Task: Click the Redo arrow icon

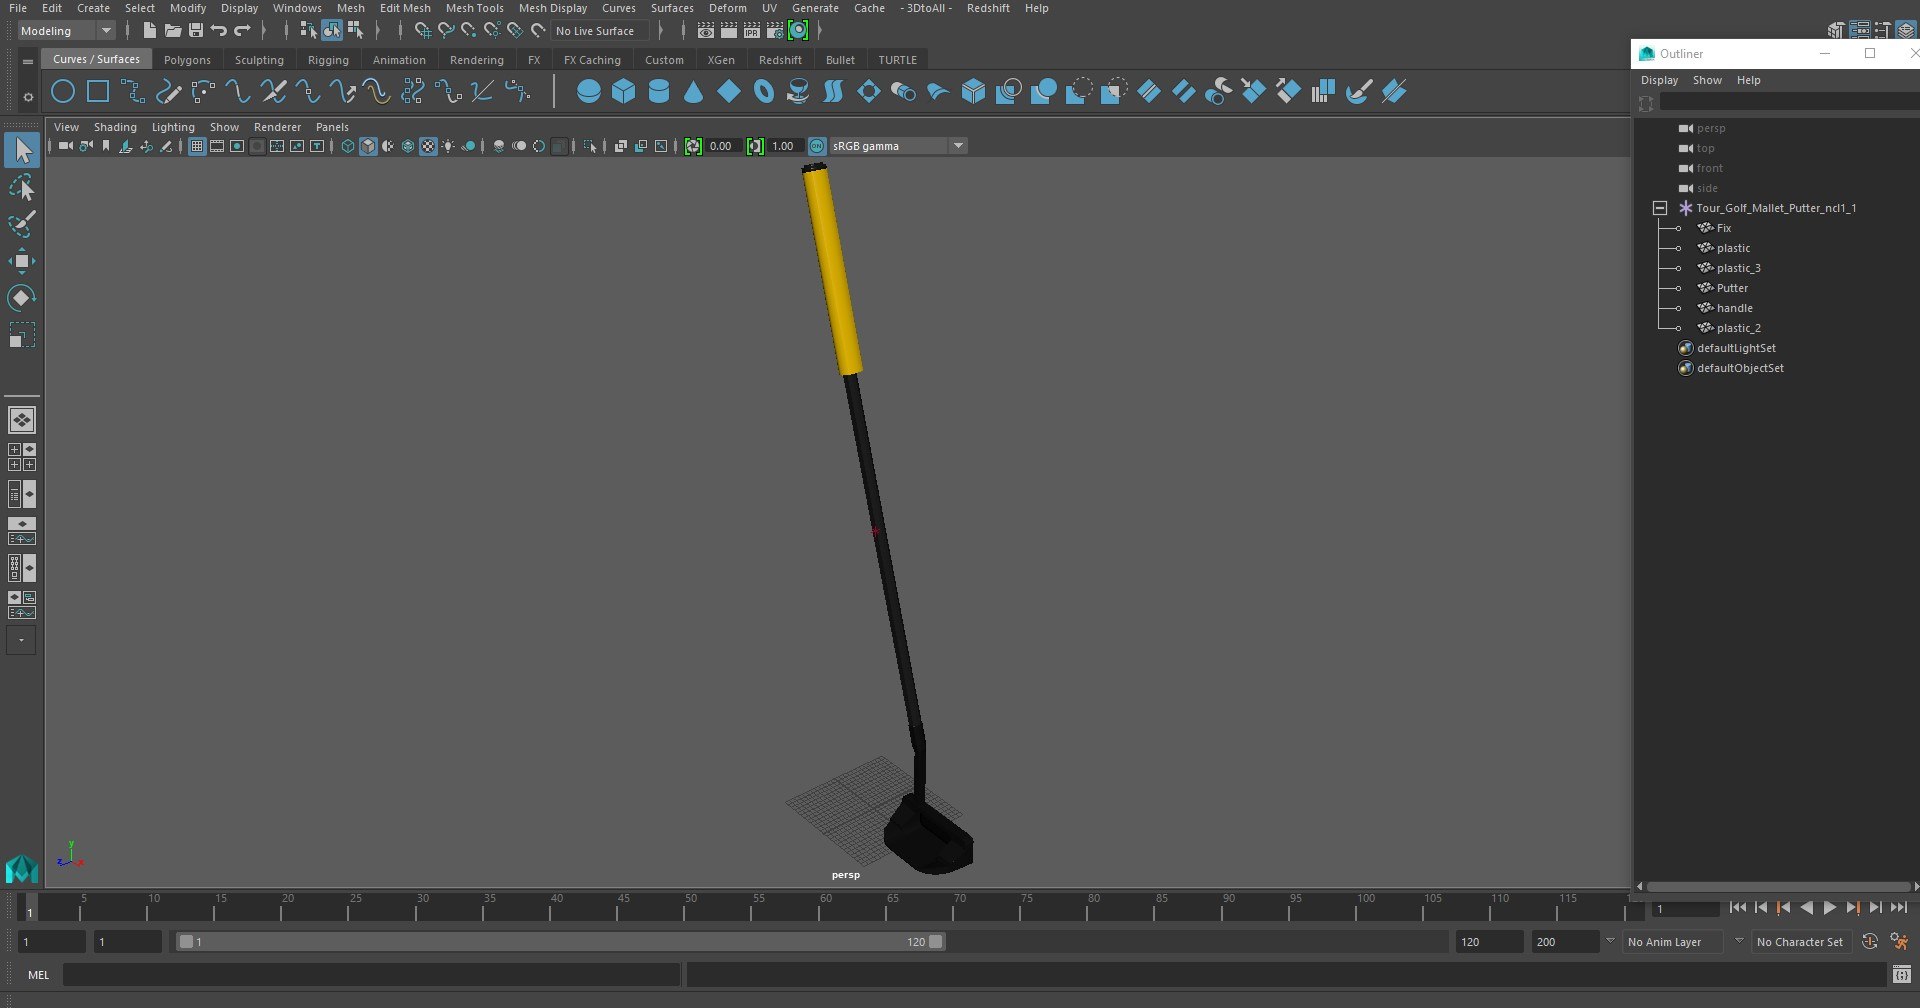Action: pyautogui.click(x=242, y=31)
